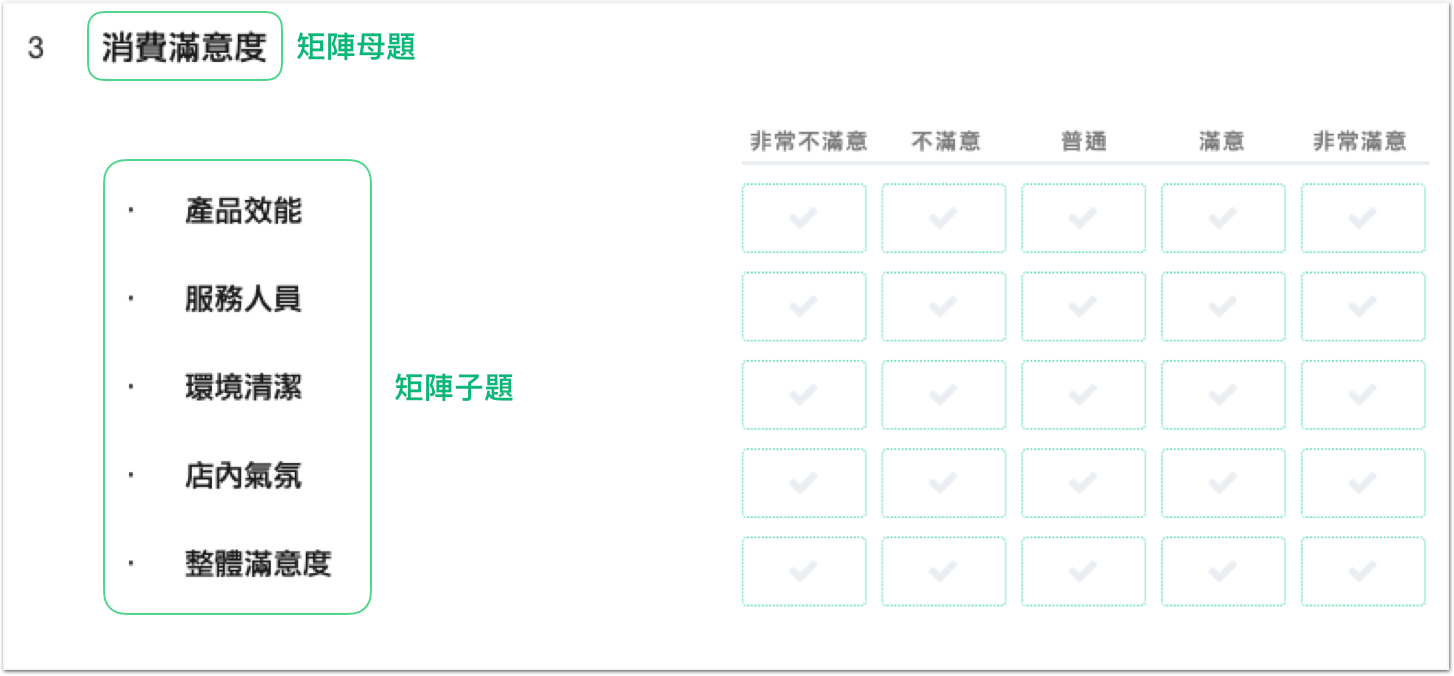Check 非常不滿意 for 產品效能
This screenshot has height=676, width=1454.
tap(804, 218)
